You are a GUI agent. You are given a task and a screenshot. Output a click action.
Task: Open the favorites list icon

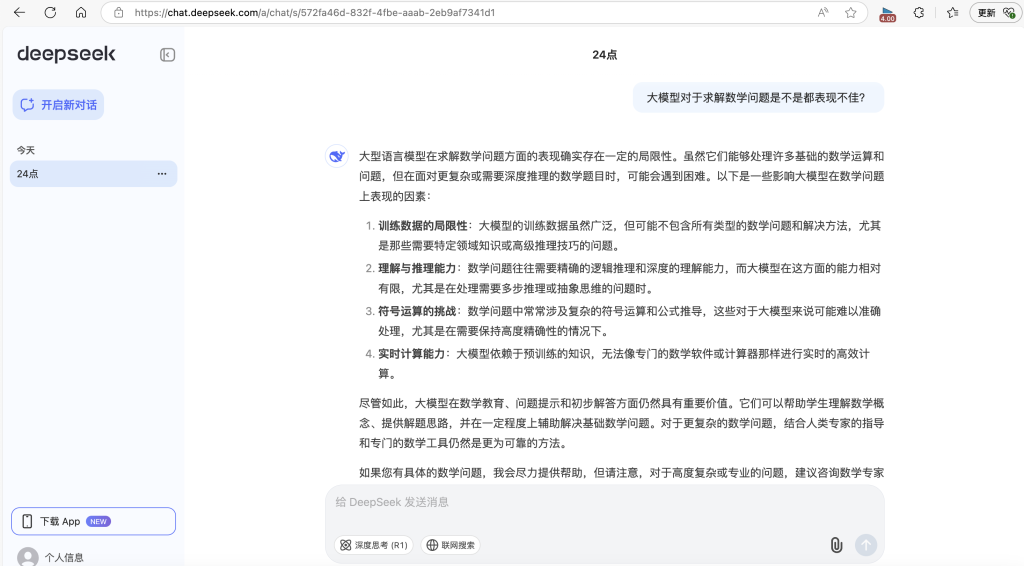click(953, 12)
